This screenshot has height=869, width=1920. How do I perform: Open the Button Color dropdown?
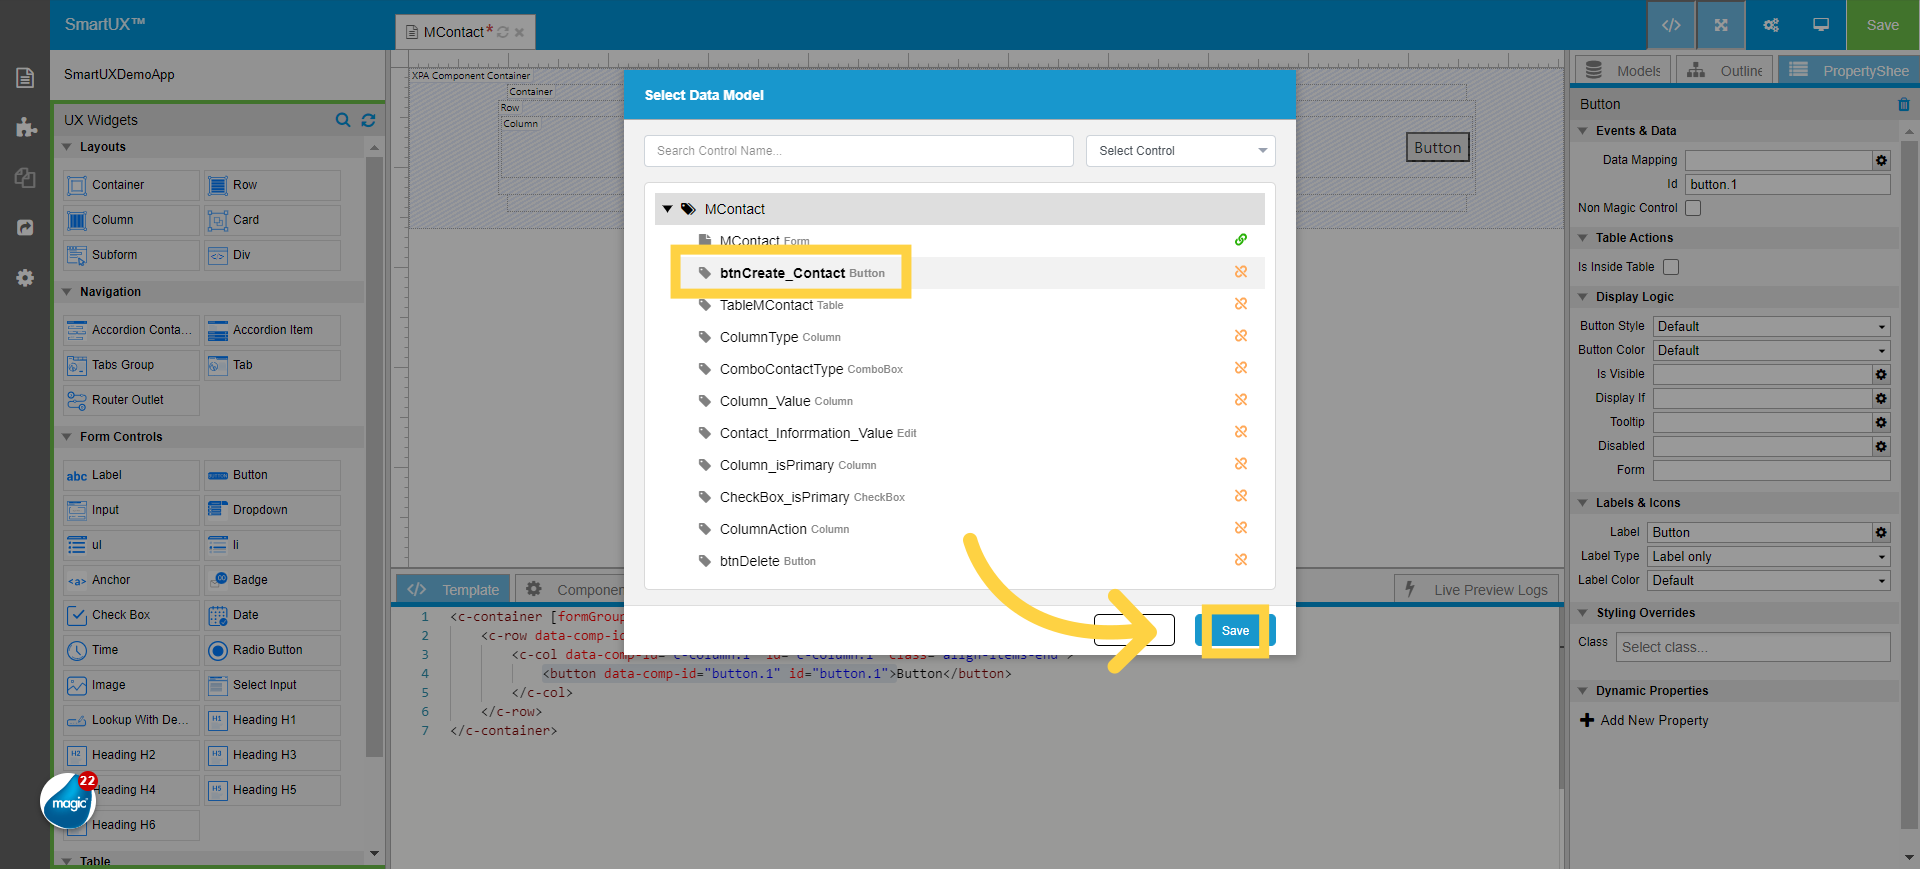[1771, 350]
